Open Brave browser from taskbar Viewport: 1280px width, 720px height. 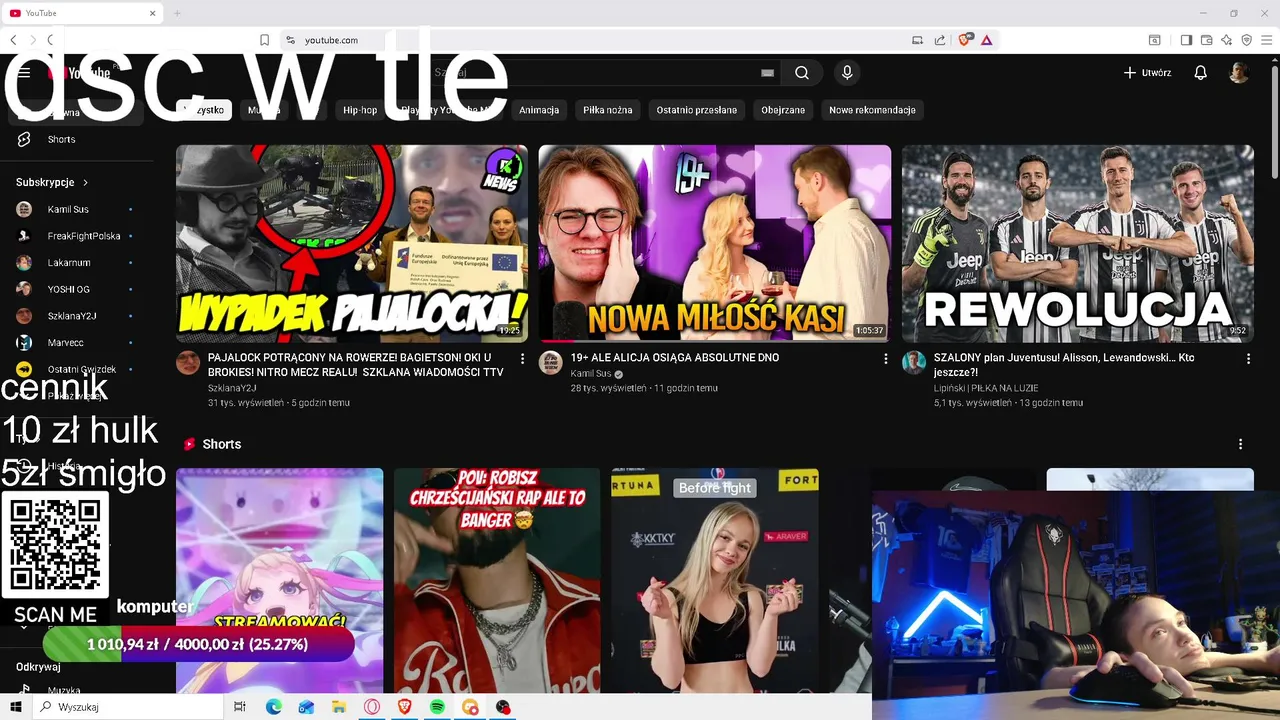[x=404, y=707]
